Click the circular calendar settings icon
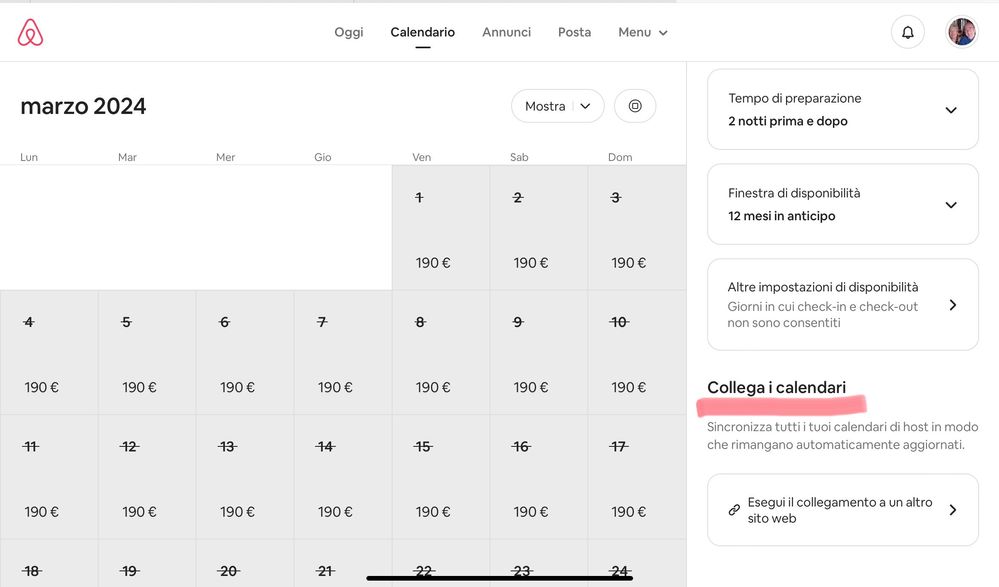 coord(635,106)
